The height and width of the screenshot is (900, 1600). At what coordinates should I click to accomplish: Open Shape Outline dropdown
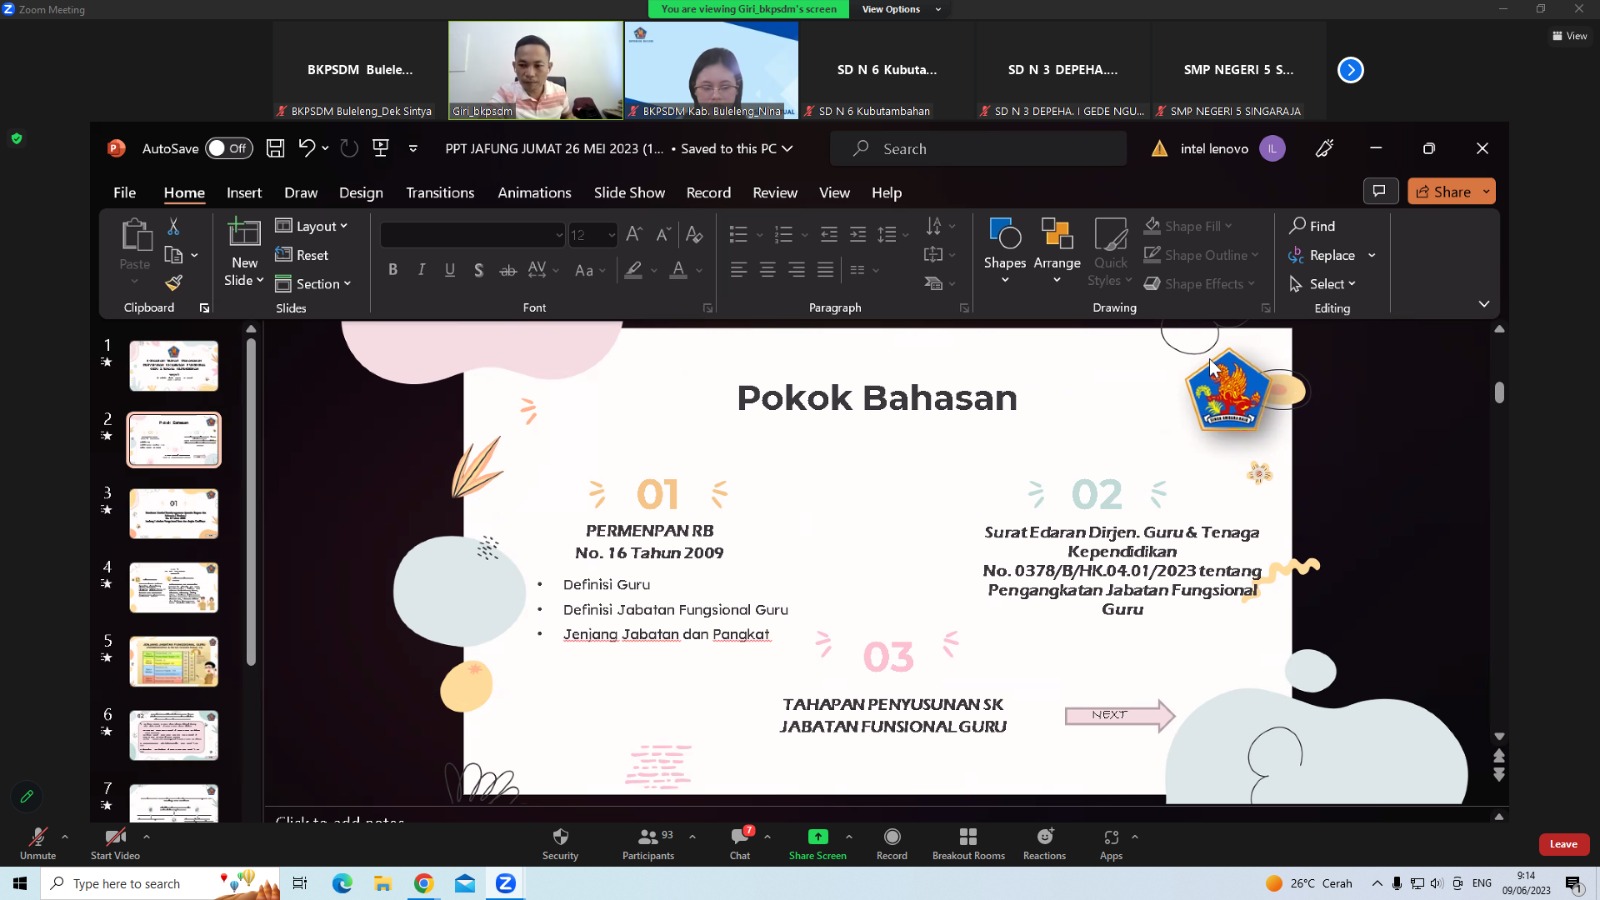(x=1201, y=255)
